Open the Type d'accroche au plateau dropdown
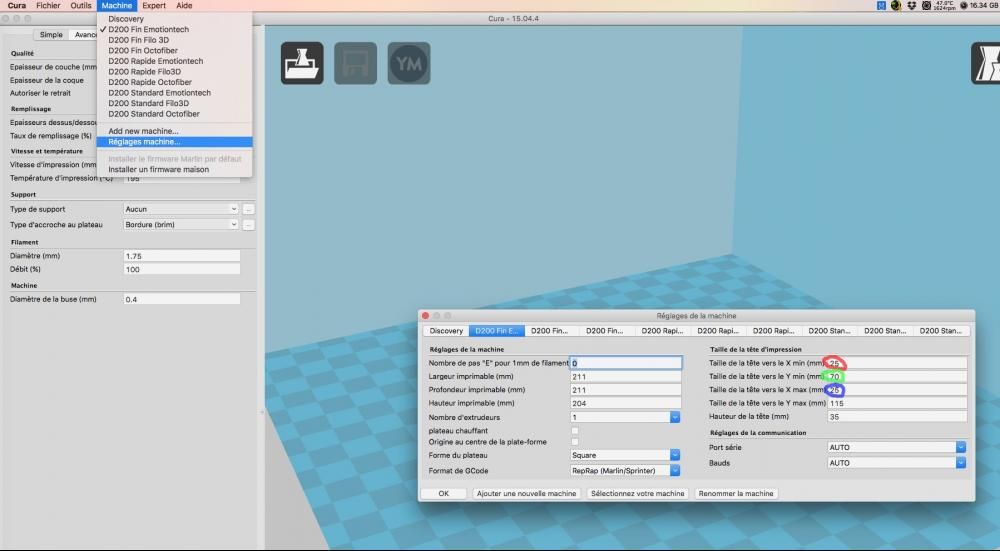This screenshot has height=551, width=1000. point(181,224)
